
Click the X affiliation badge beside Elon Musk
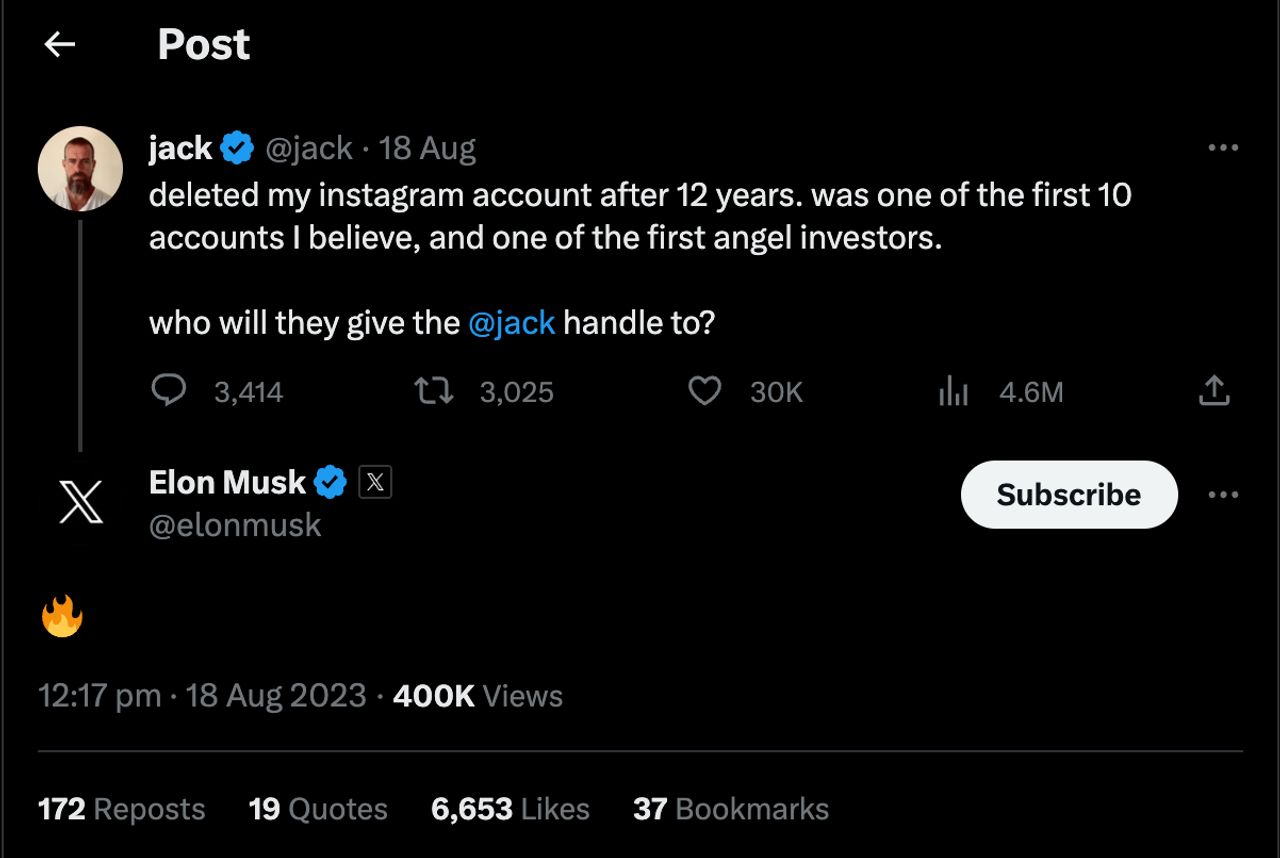click(x=375, y=483)
